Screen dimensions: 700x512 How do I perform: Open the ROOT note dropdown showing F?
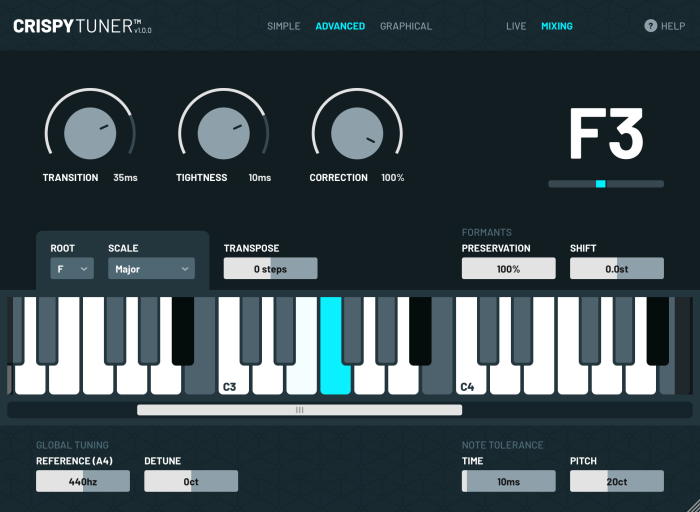coord(72,268)
